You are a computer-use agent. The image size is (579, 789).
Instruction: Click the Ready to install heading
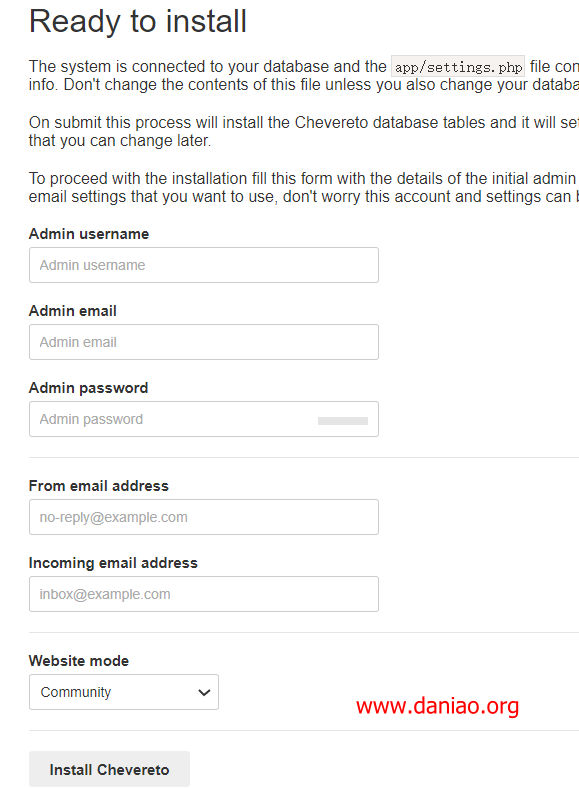138,22
